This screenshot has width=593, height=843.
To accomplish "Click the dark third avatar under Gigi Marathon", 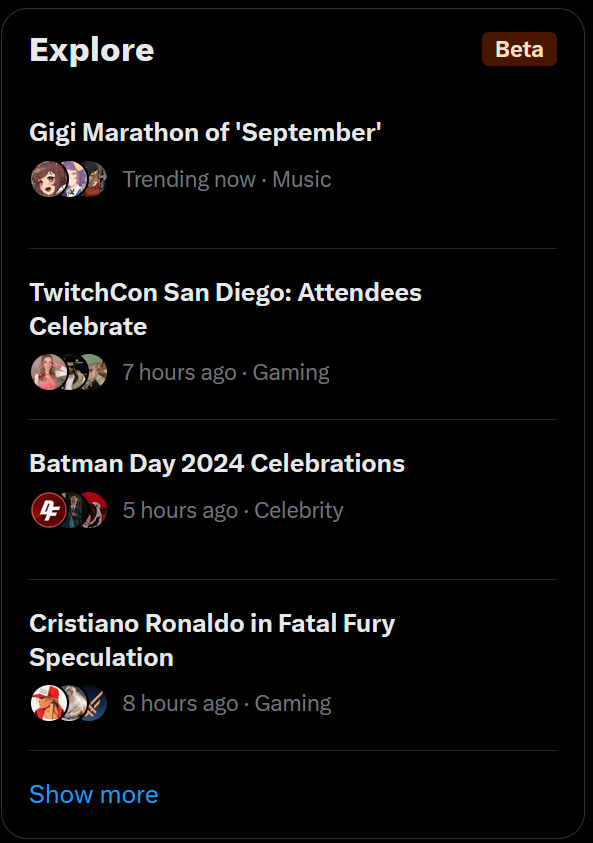I will [x=98, y=179].
